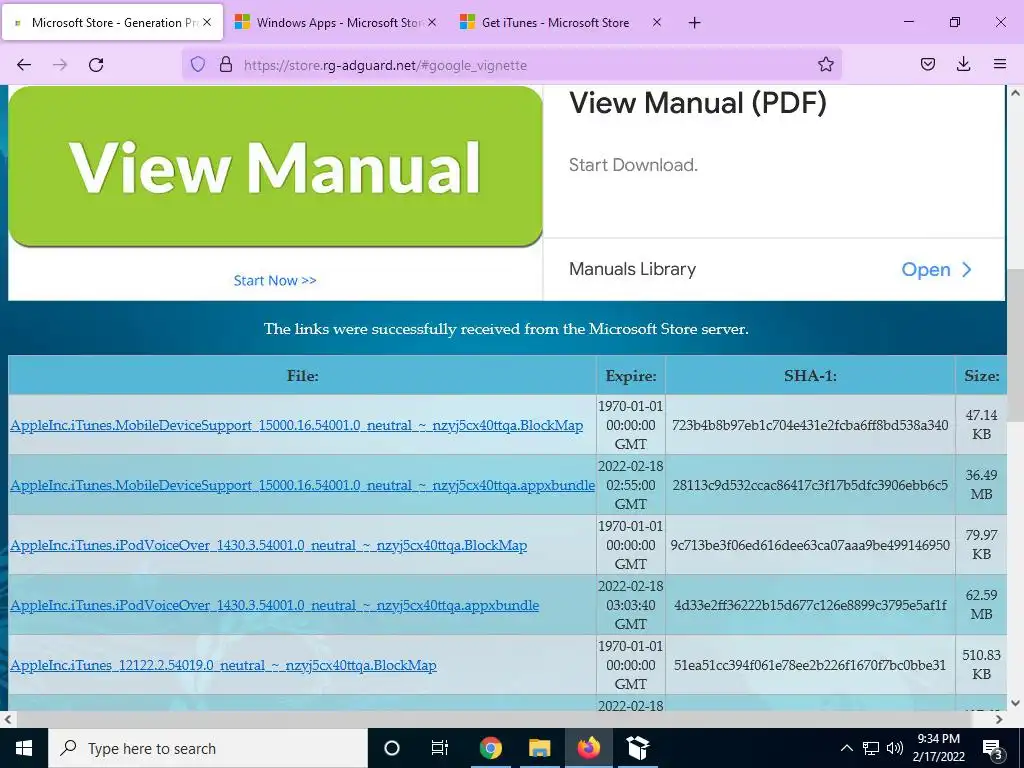The height and width of the screenshot is (768, 1024).
Task: Click the 36.49 MB size cell
Action: (x=982, y=485)
